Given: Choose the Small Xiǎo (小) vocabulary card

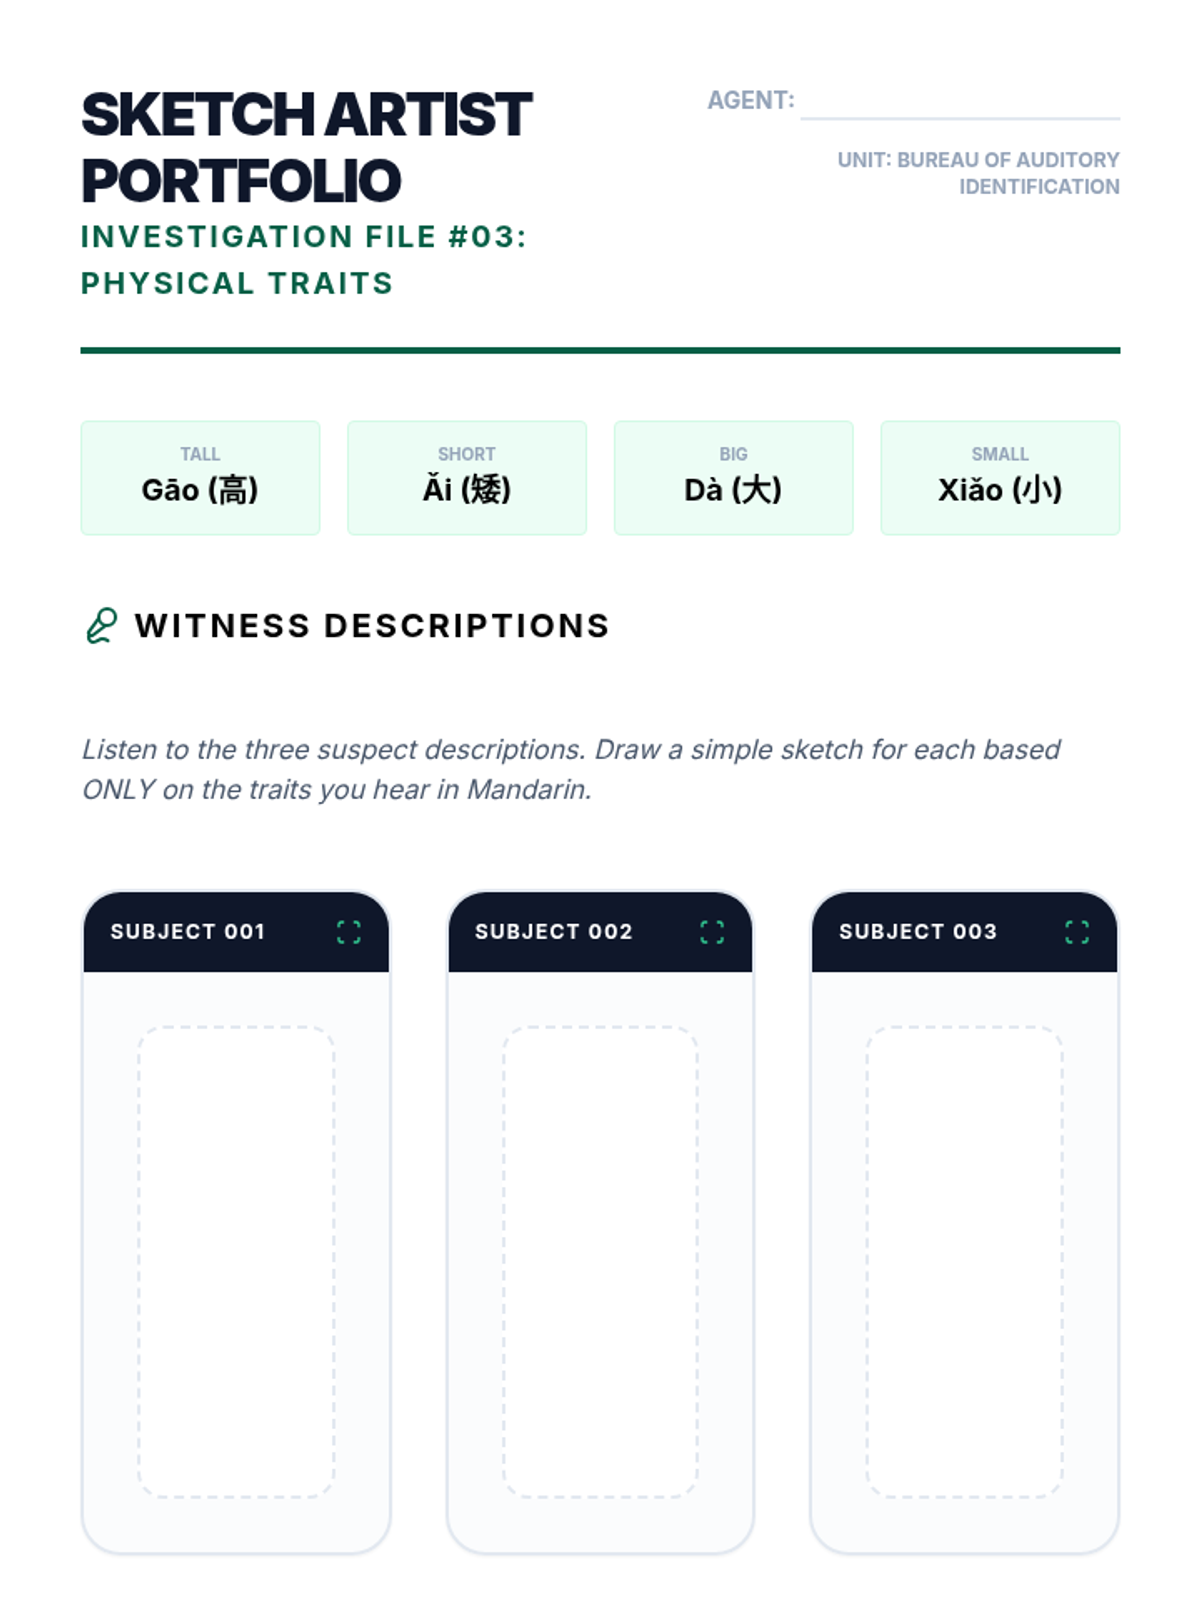Looking at the screenshot, I should pos(999,478).
